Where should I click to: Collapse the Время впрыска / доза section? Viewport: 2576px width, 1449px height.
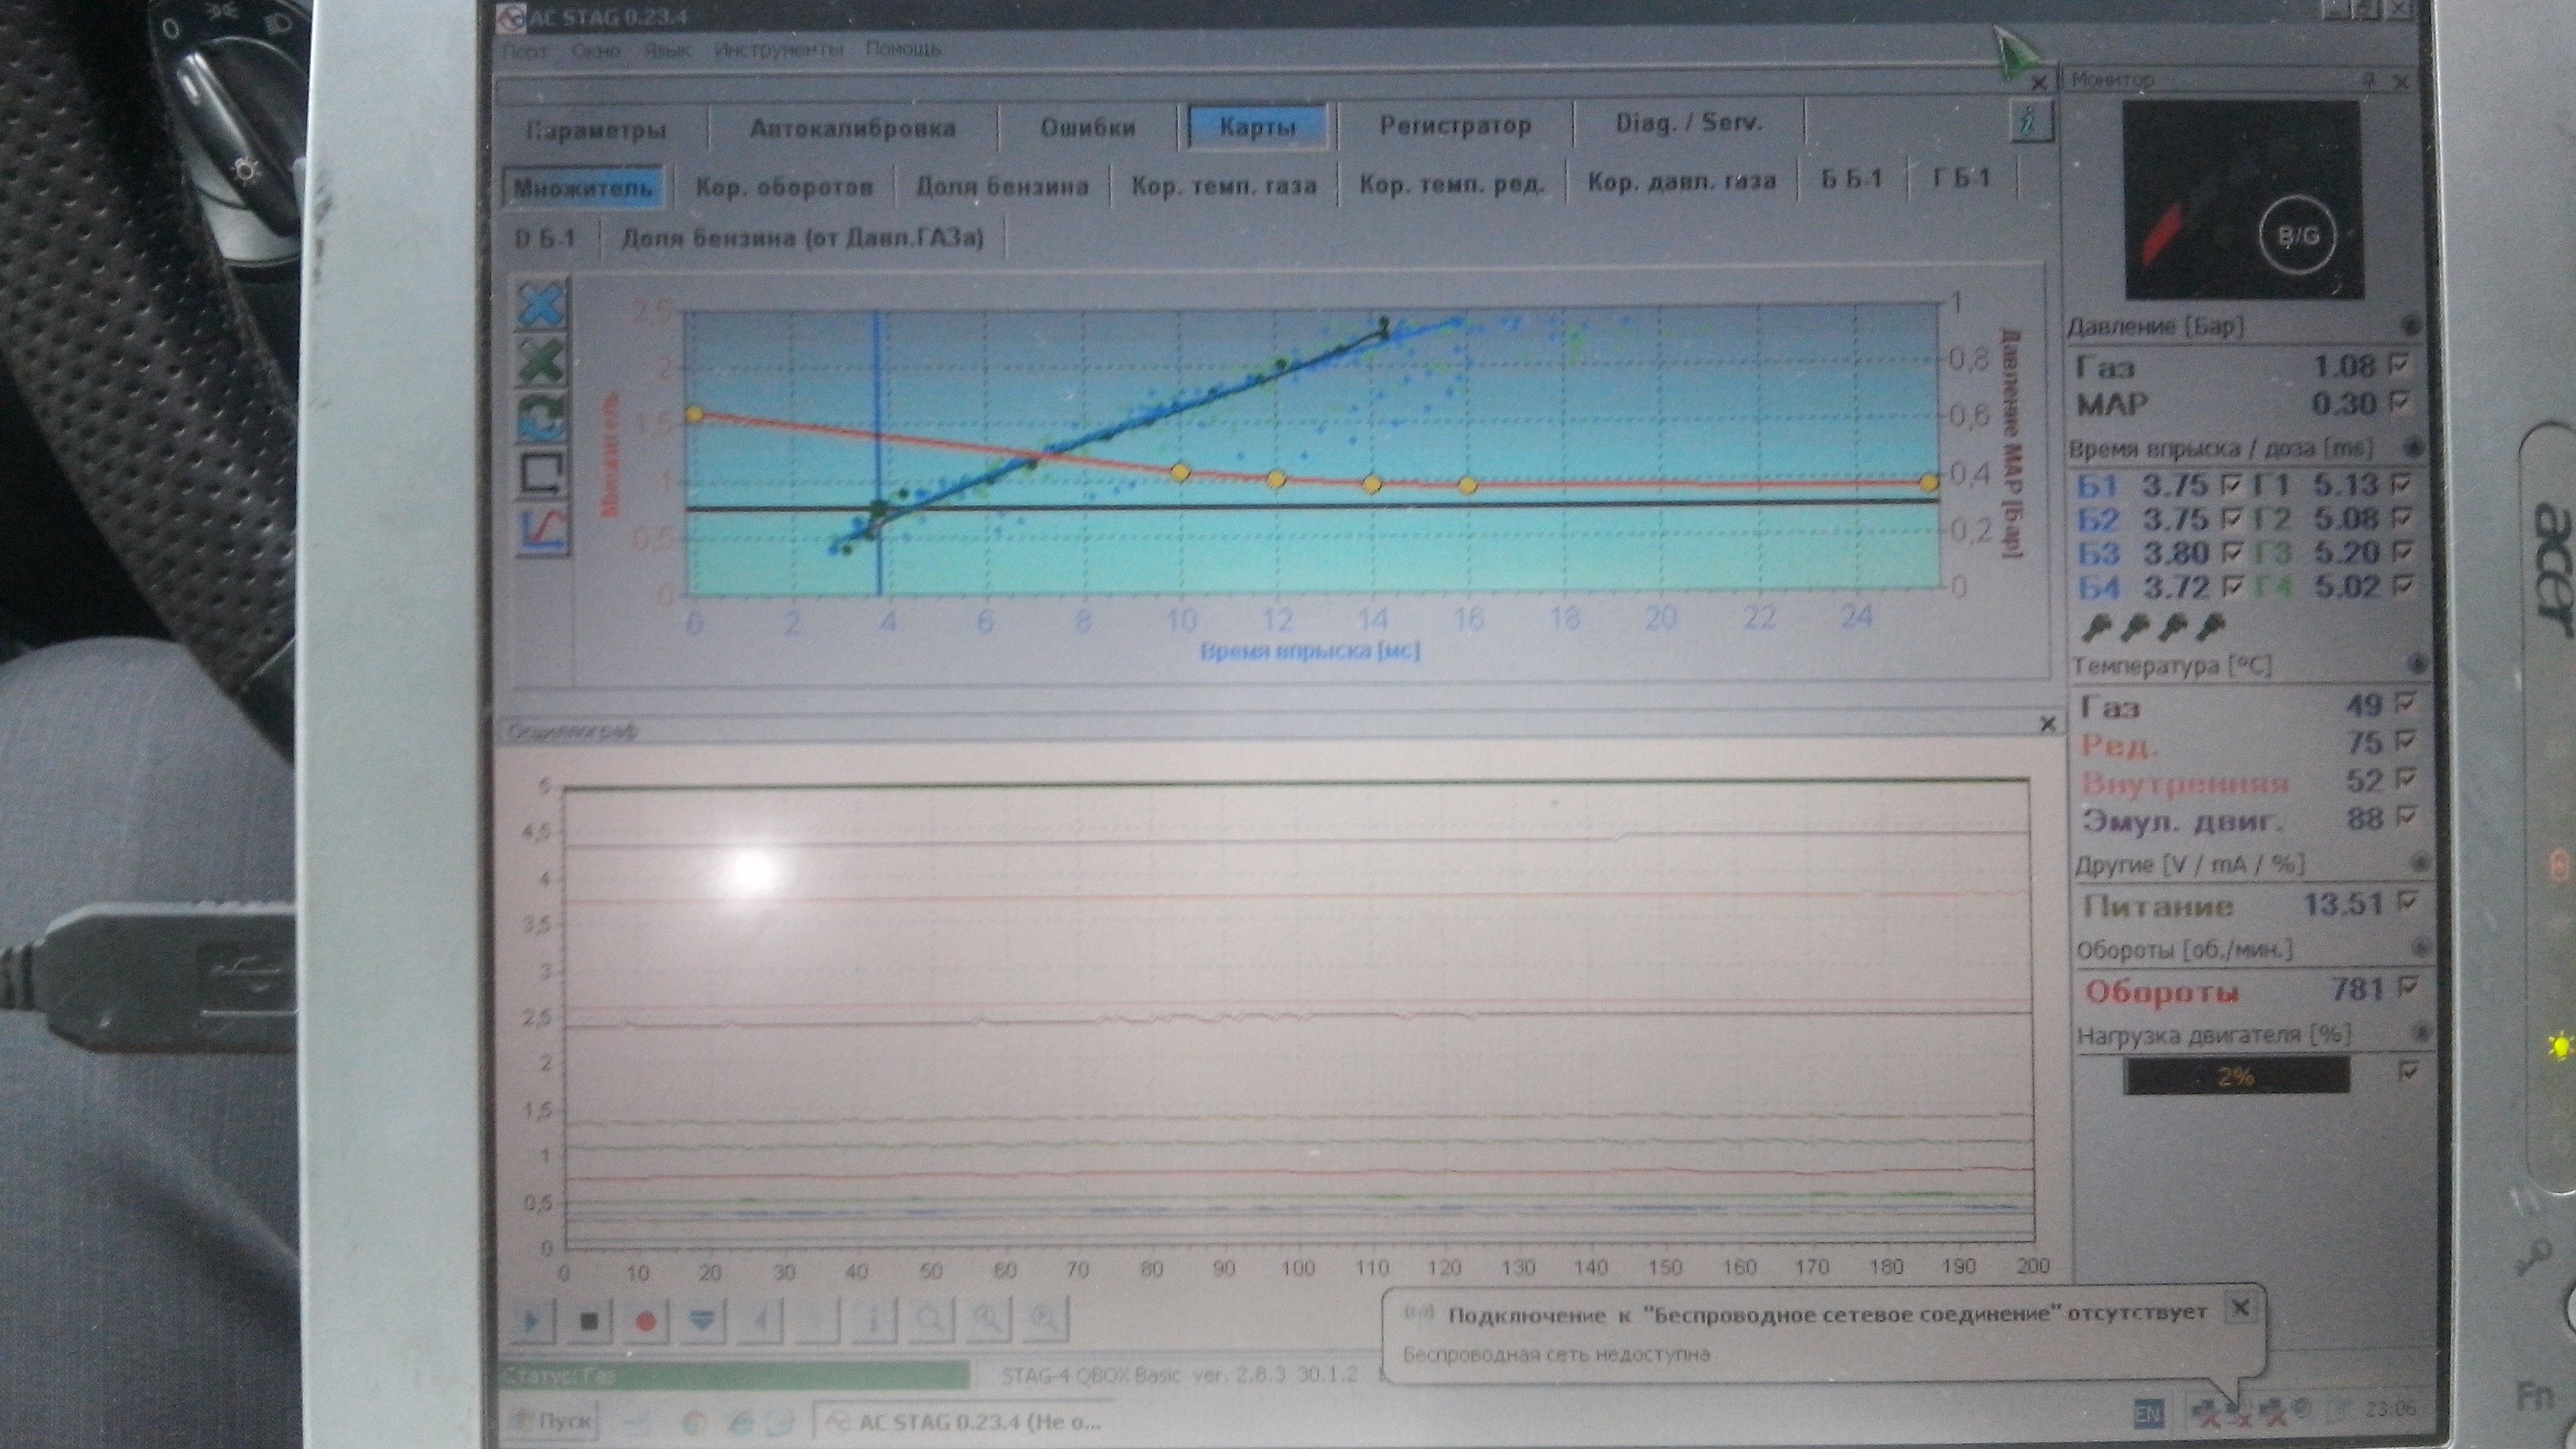tap(2413, 448)
